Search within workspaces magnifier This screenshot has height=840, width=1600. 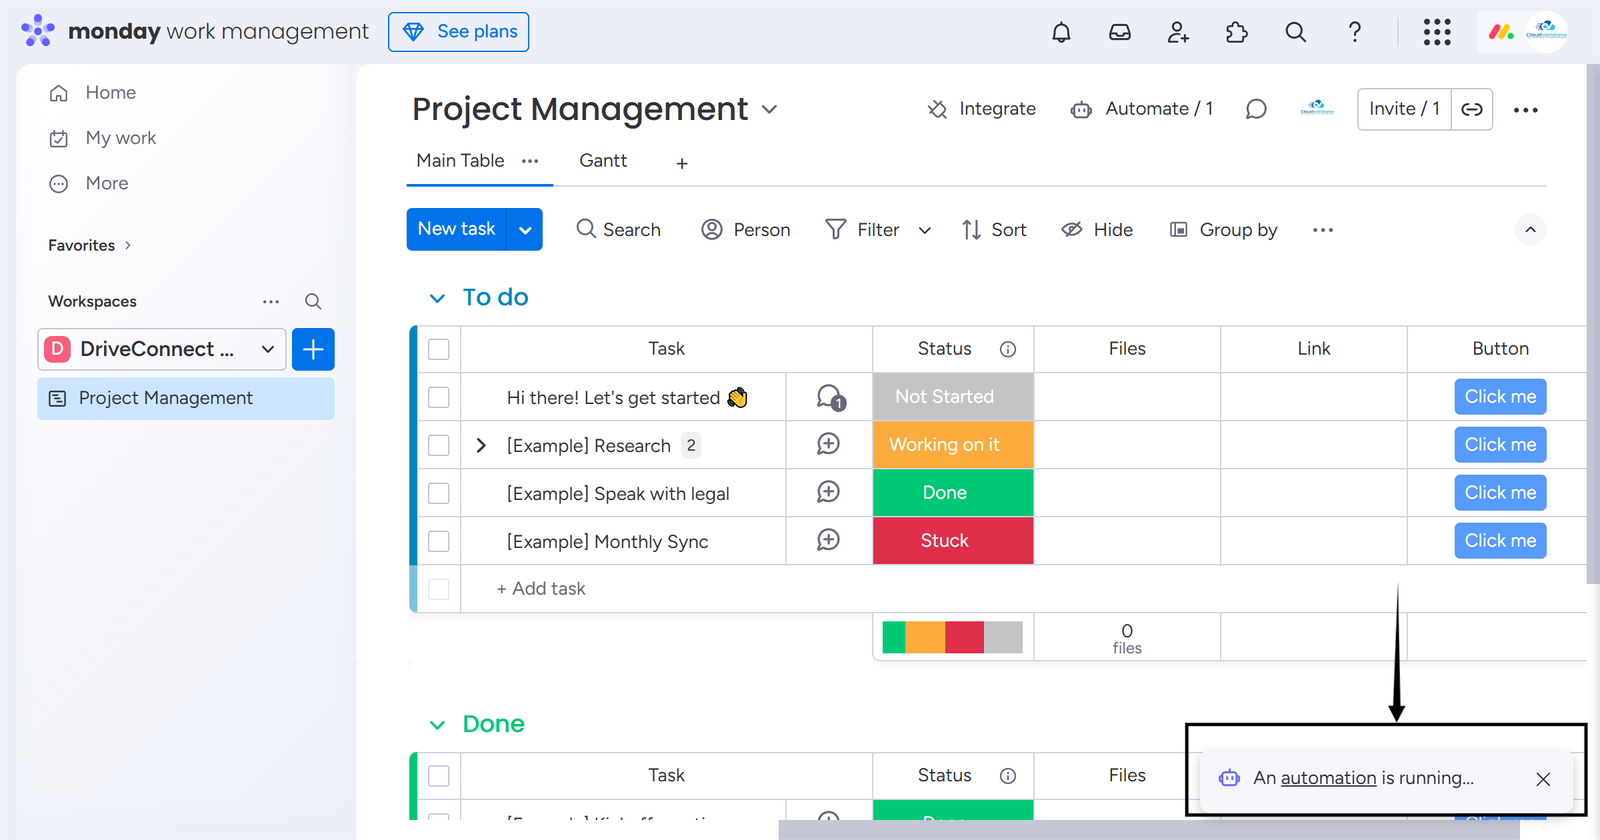coord(313,301)
